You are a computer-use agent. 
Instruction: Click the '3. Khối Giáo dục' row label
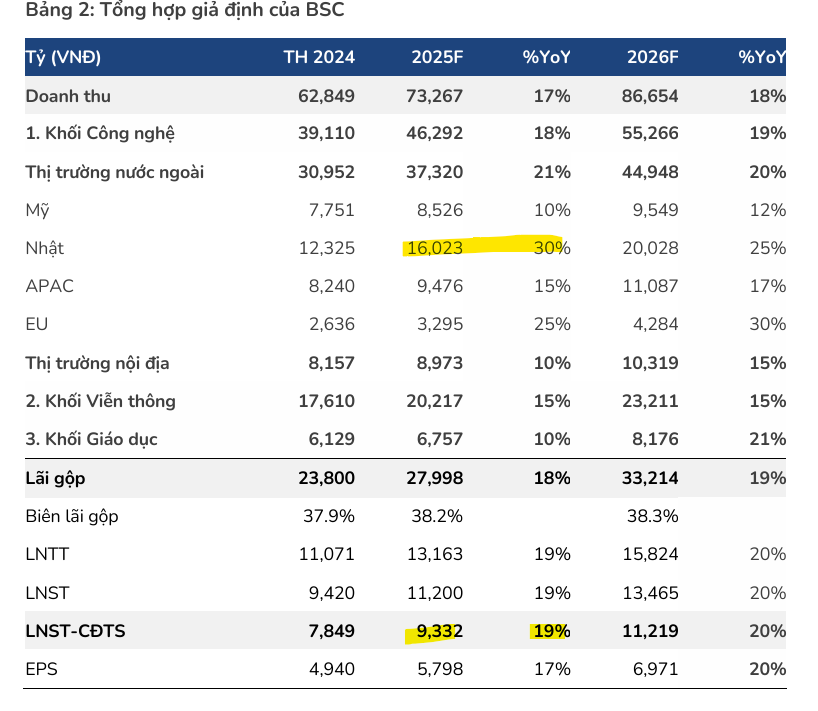[x=91, y=439]
